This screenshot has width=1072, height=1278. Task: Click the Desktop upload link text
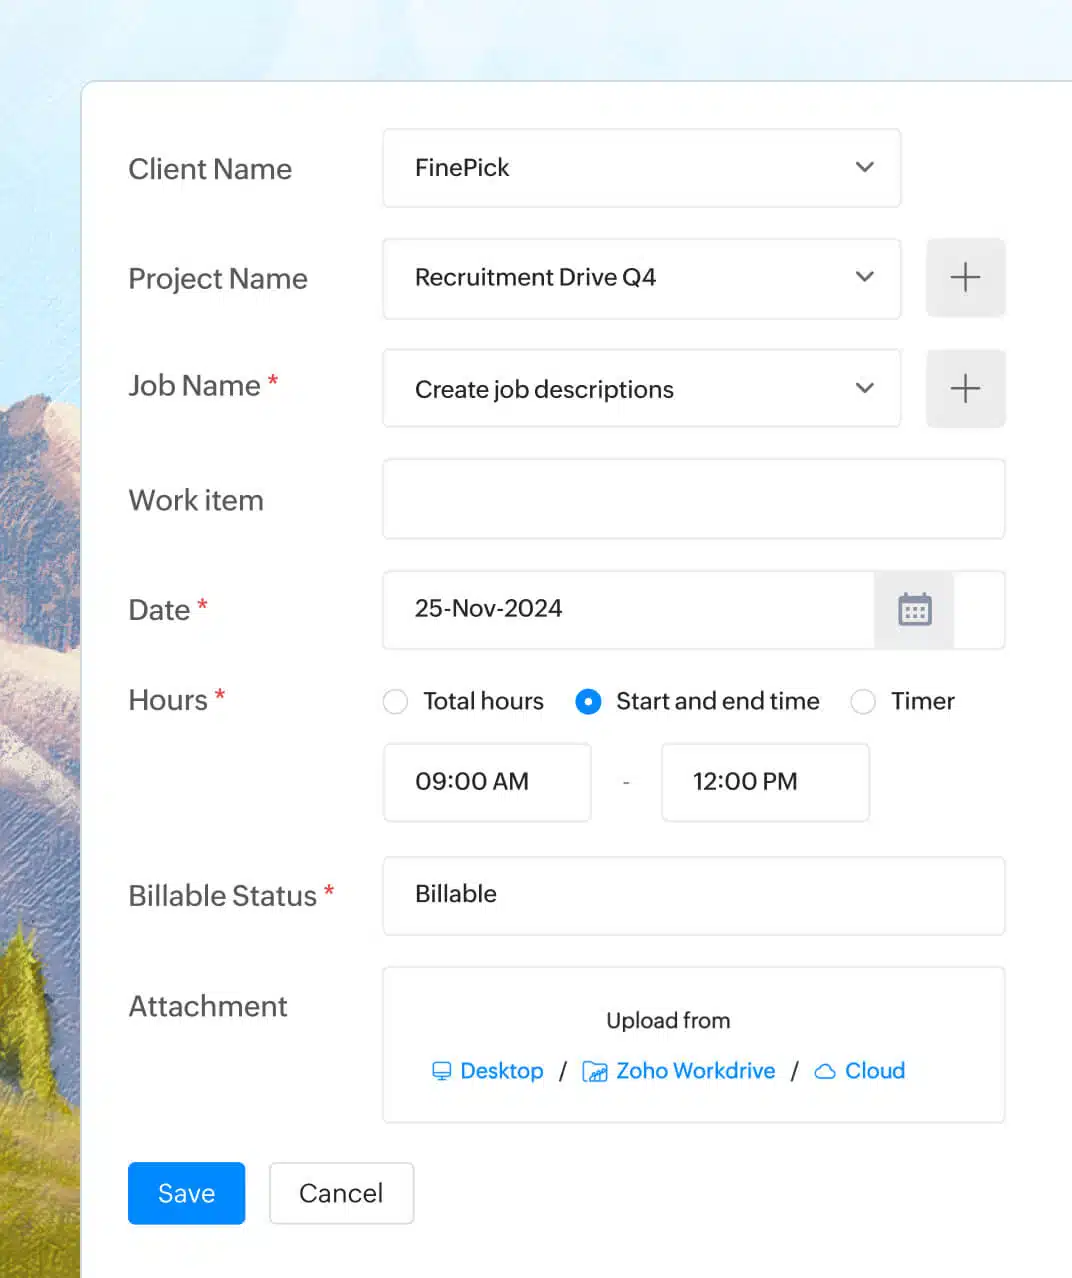point(501,1071)
